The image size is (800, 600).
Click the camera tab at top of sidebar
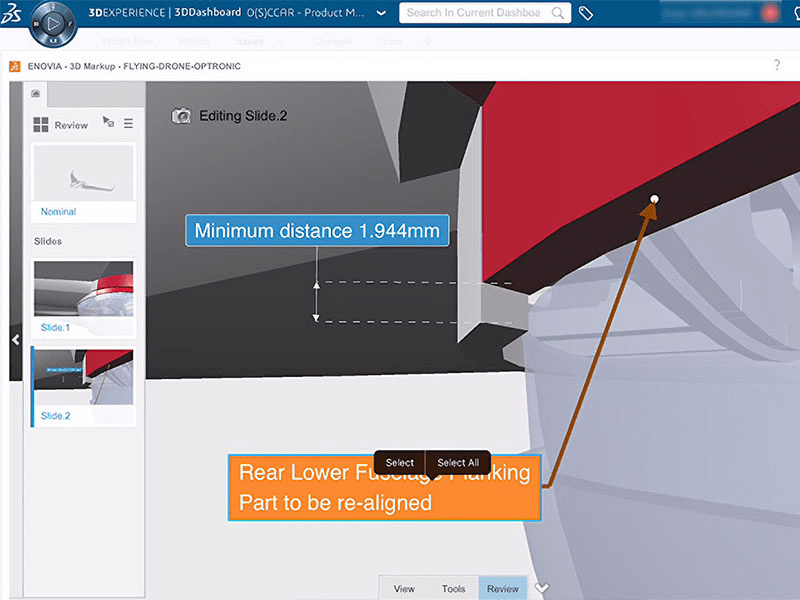35,92
